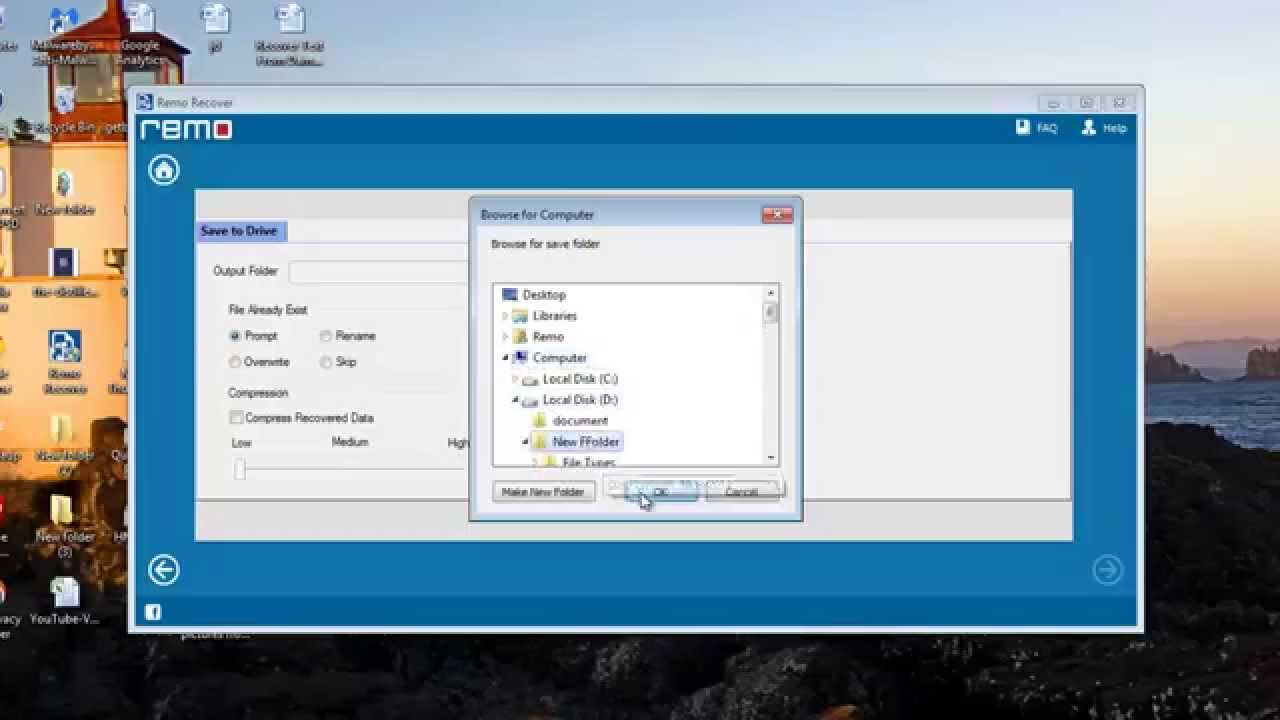Select the 'Desktop' tree row text
Viewport: 1280px width, 720px height.
tap(544, 295)
